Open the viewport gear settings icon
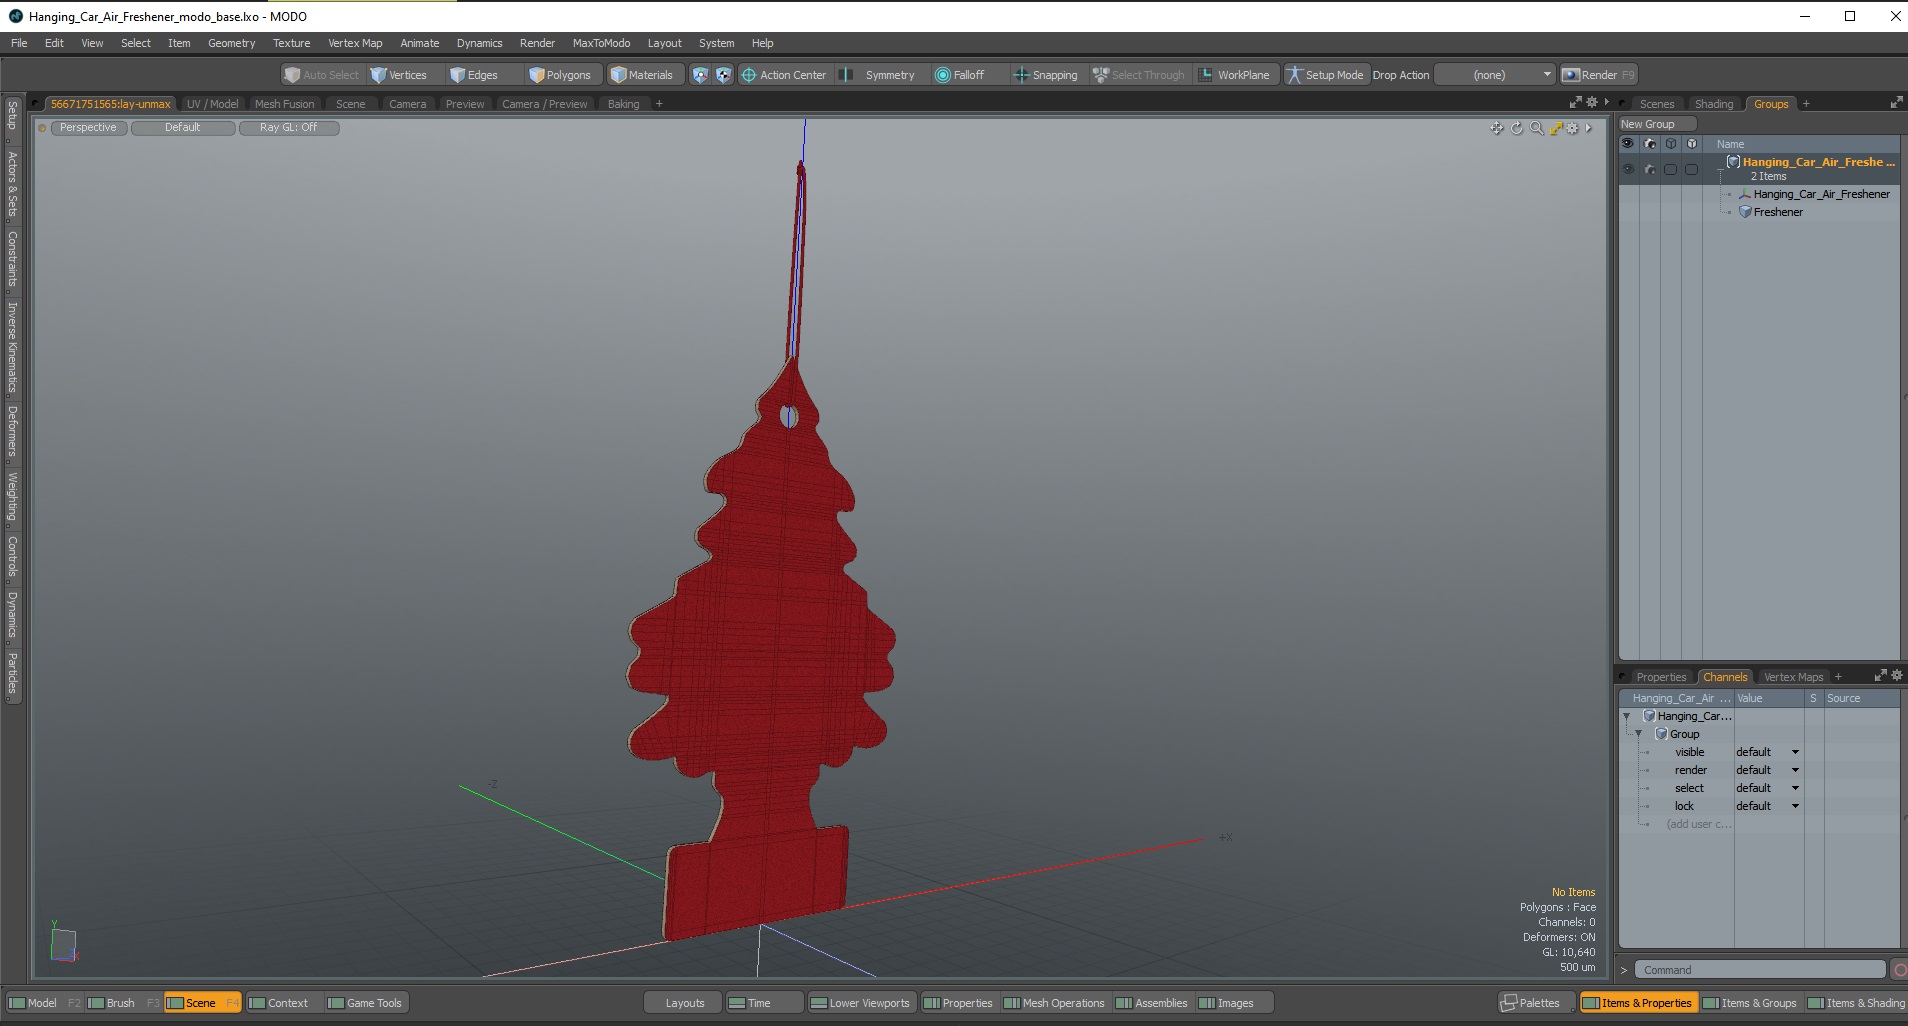 (1573, 128)
